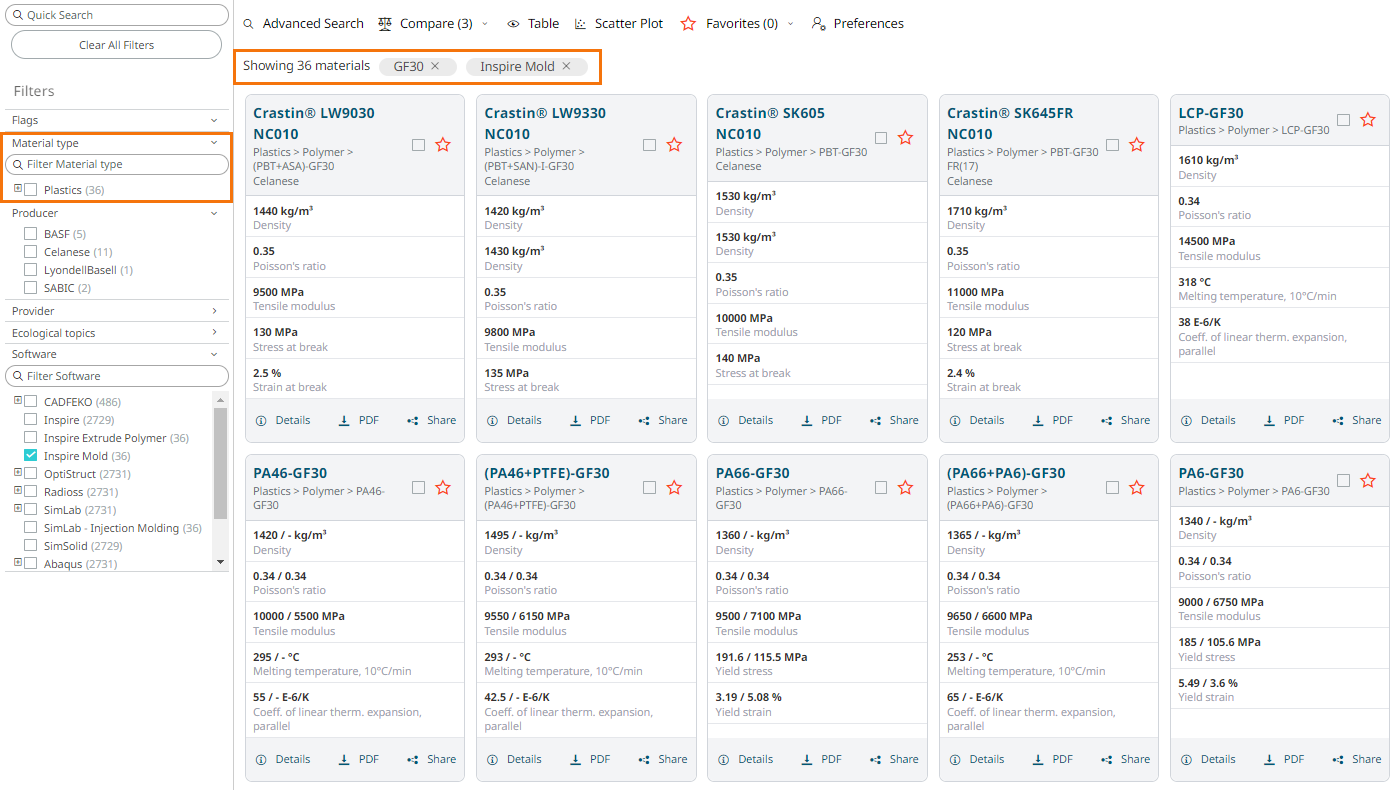Share the Crastin SK605 NC010 card
This screenshot has height=790, width=1398.
894,420
